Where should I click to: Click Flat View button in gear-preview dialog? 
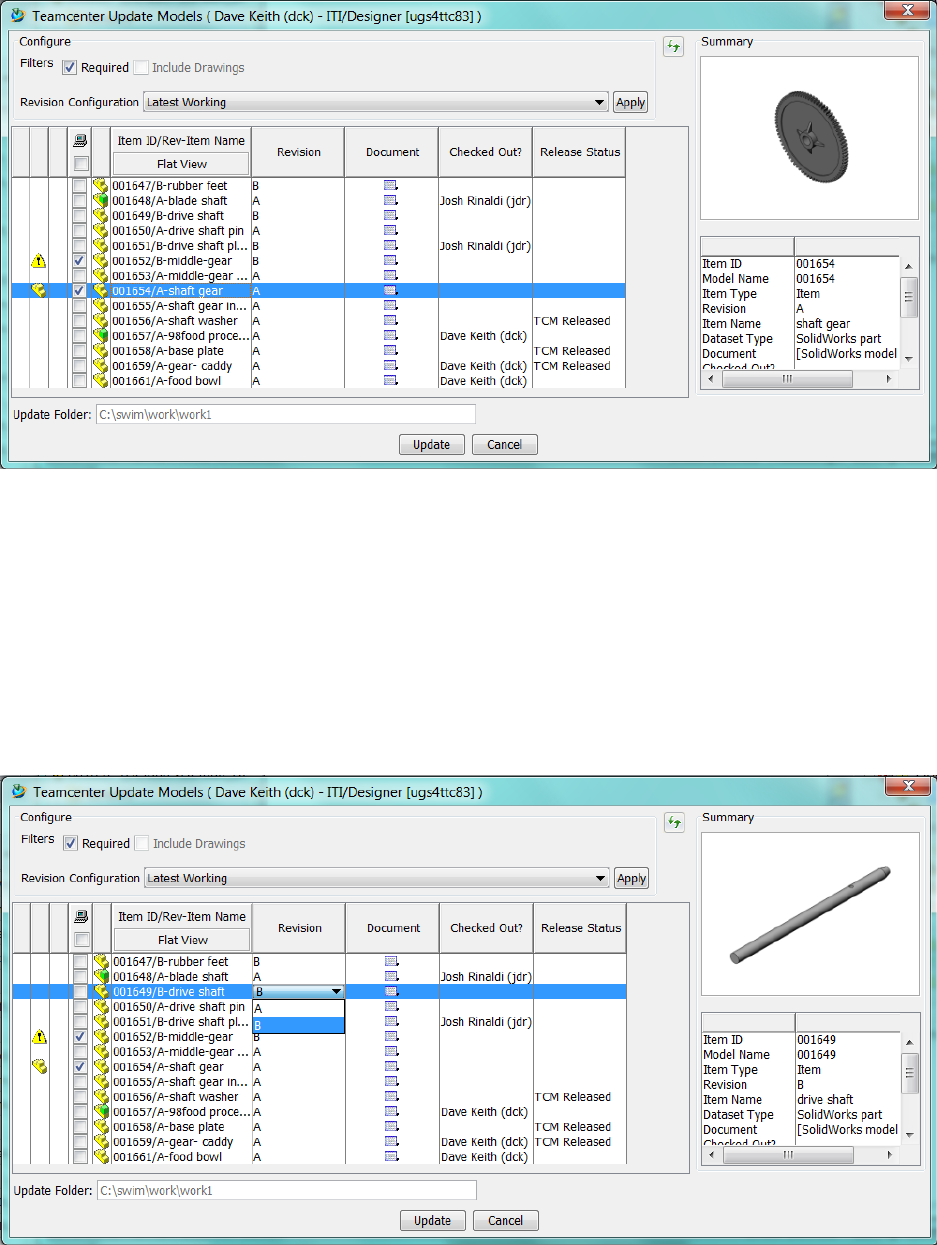(181, 164)
